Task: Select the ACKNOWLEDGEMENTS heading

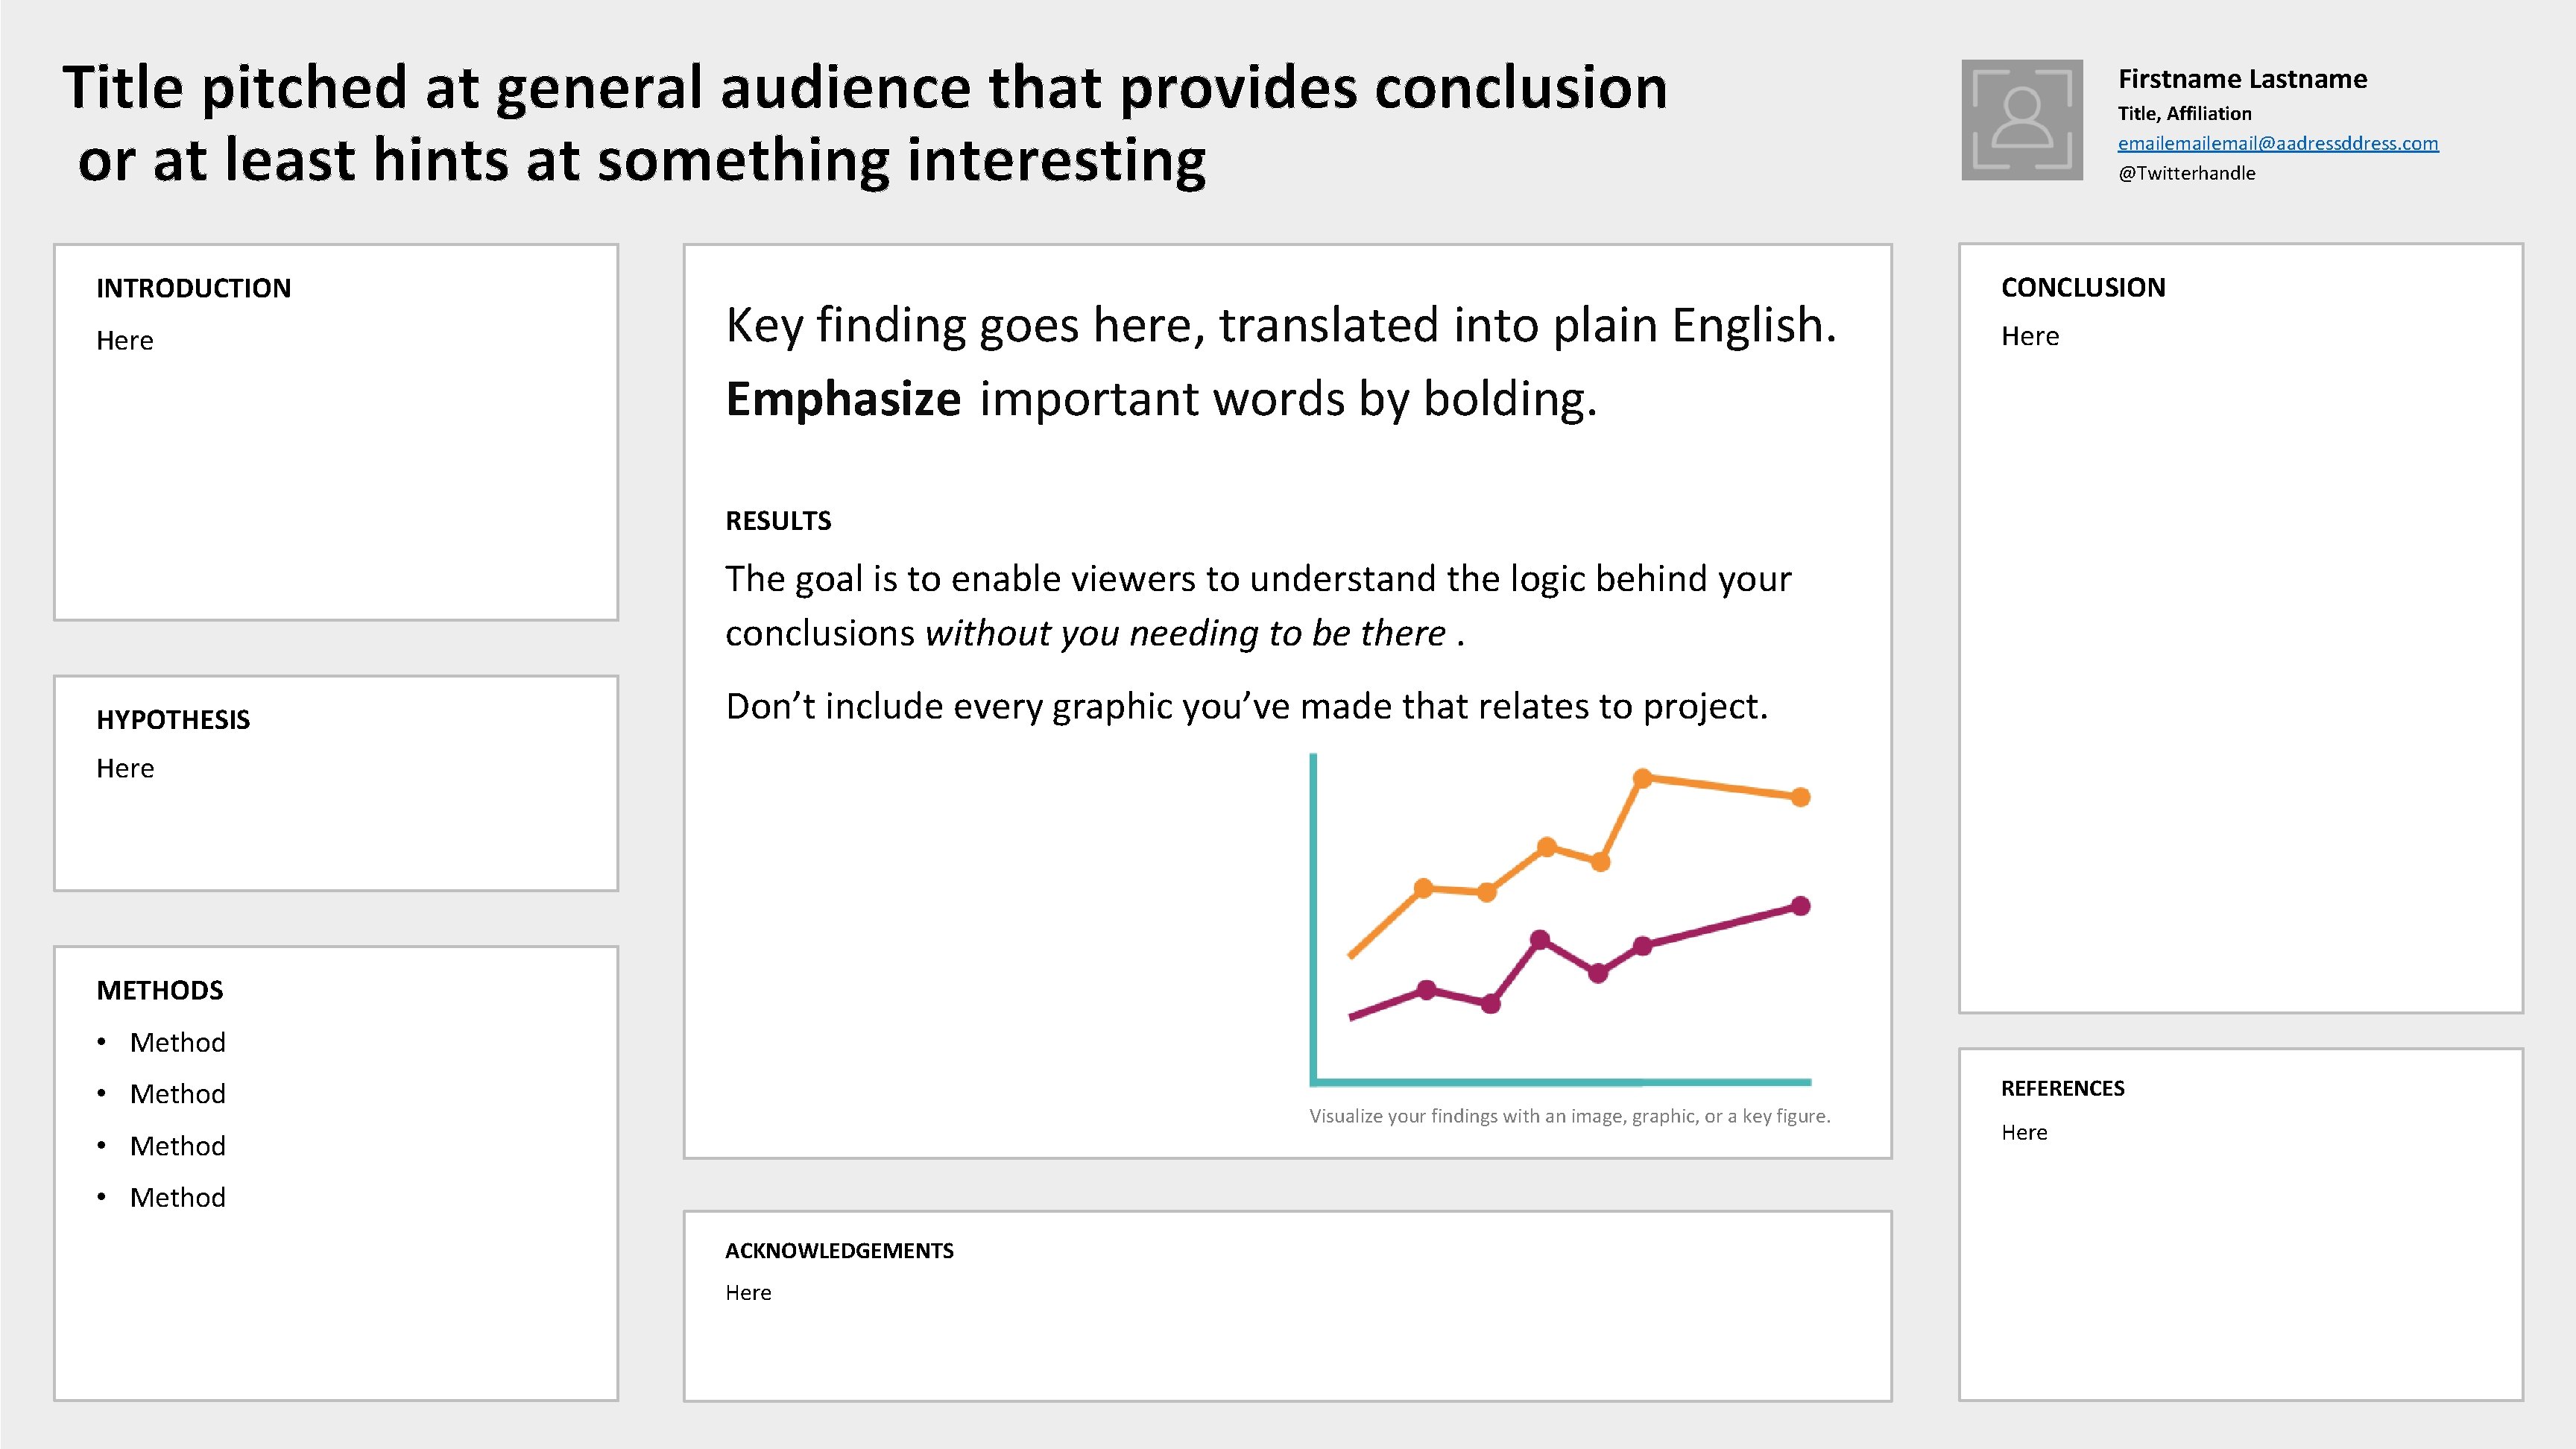Action: 839,1251
